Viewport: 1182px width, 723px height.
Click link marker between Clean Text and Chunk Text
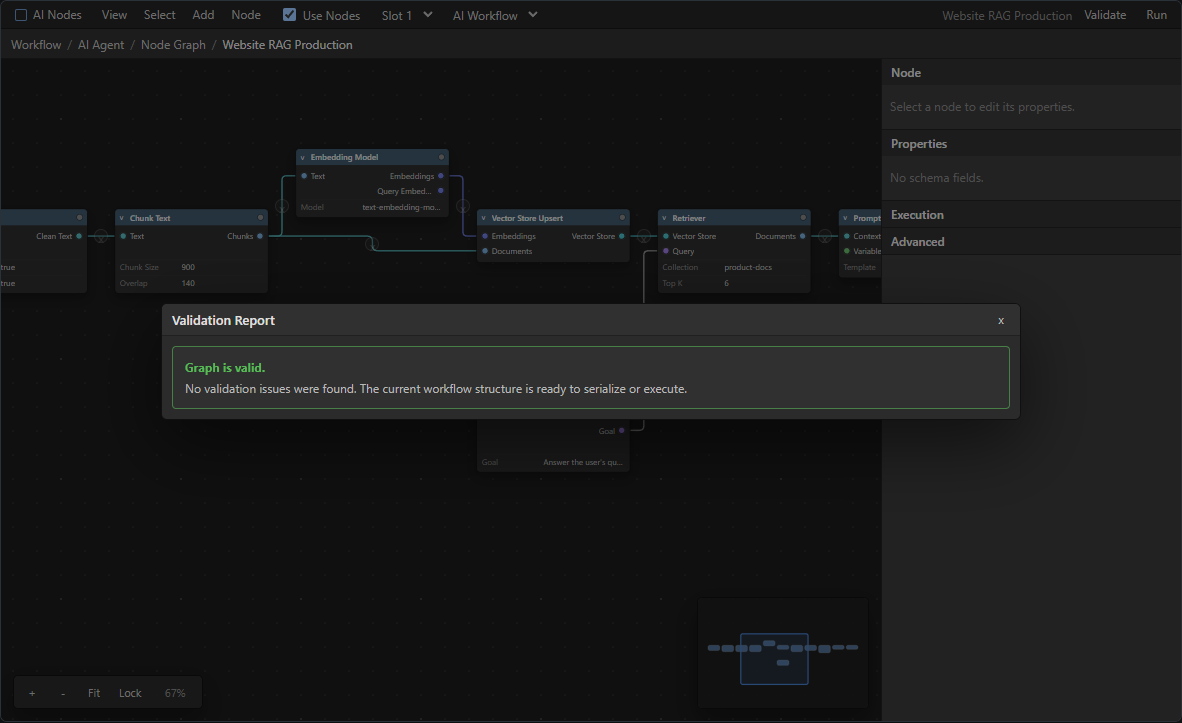tap(101, 236)
